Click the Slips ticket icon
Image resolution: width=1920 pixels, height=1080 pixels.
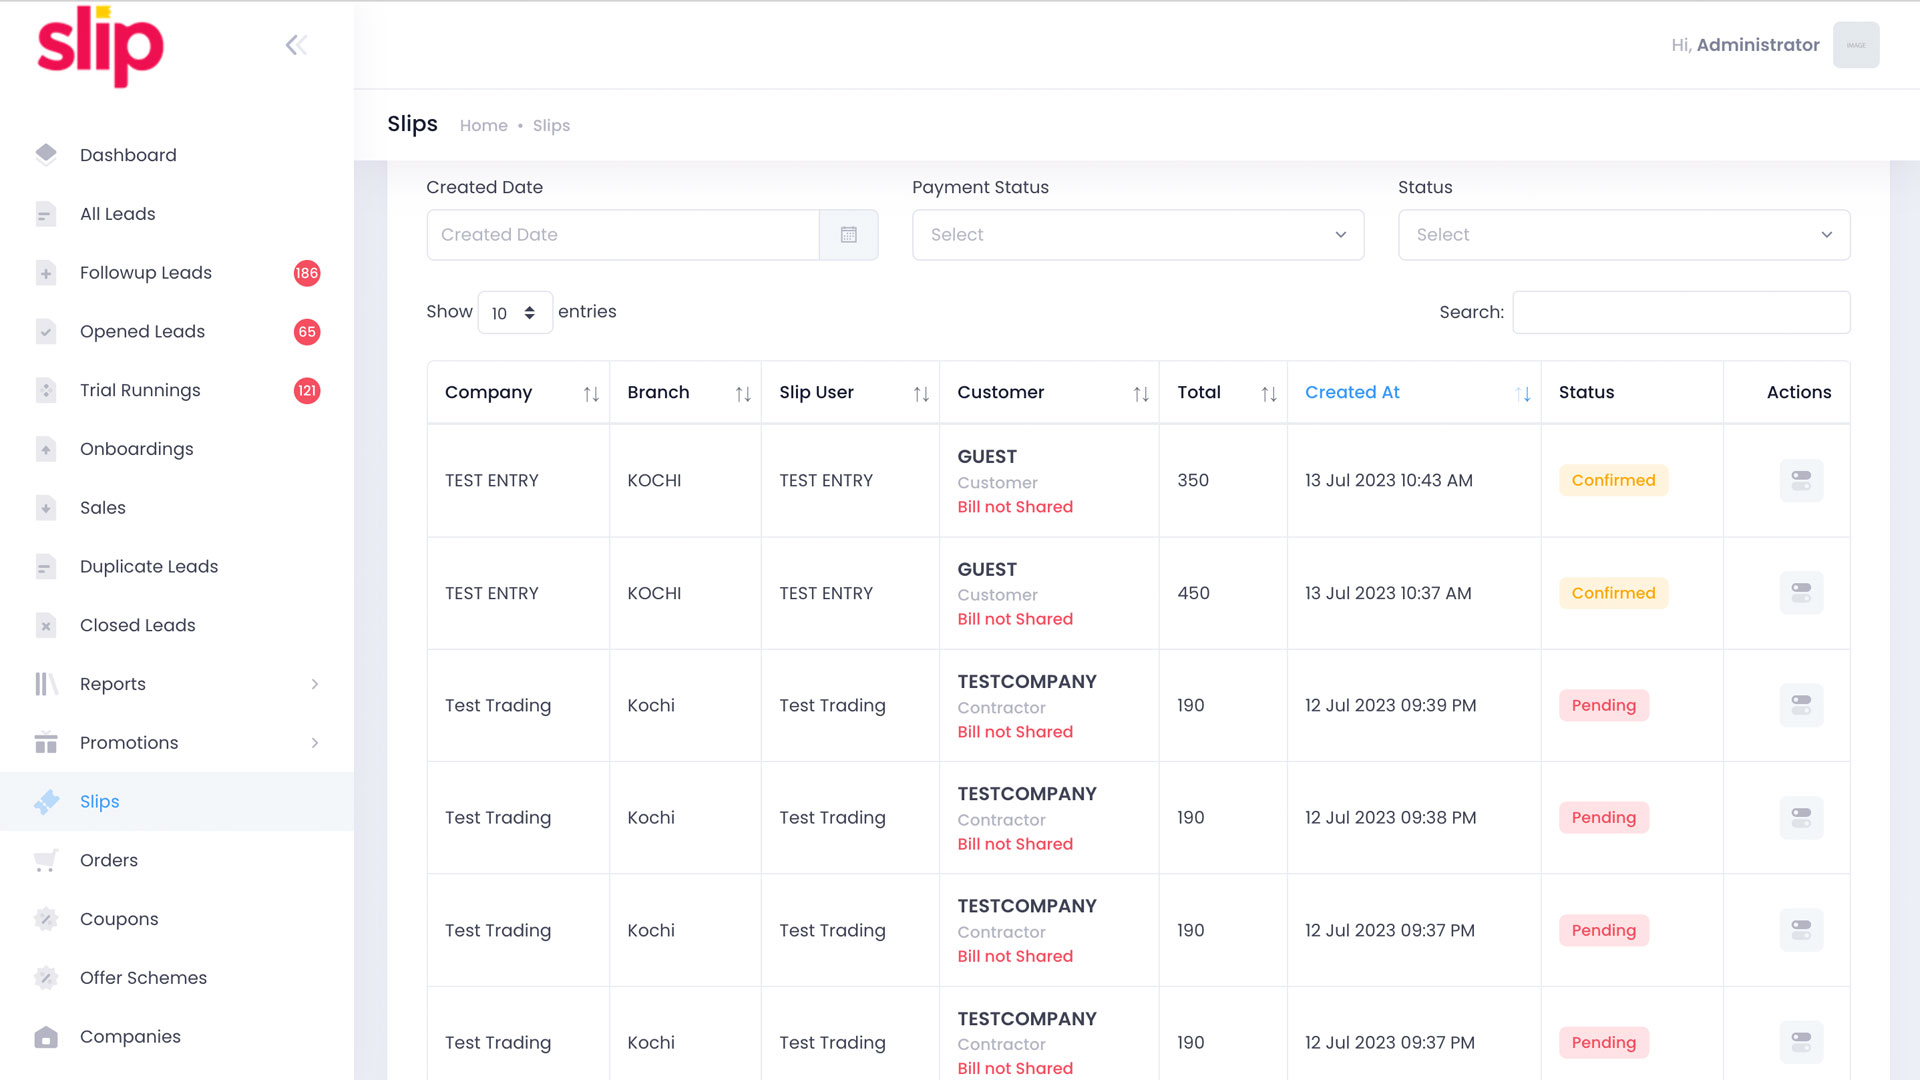46,802
